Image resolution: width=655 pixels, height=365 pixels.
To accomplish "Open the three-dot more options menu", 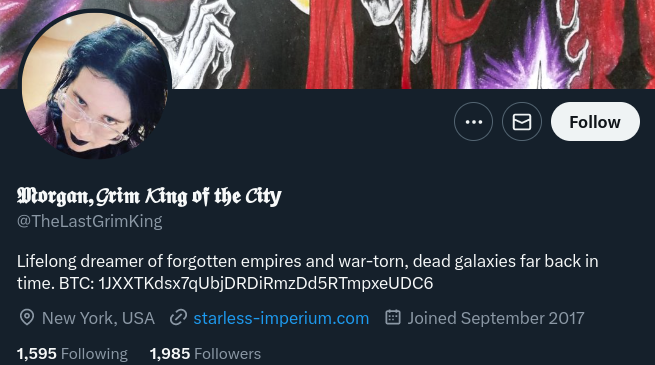I will point(473,122).
